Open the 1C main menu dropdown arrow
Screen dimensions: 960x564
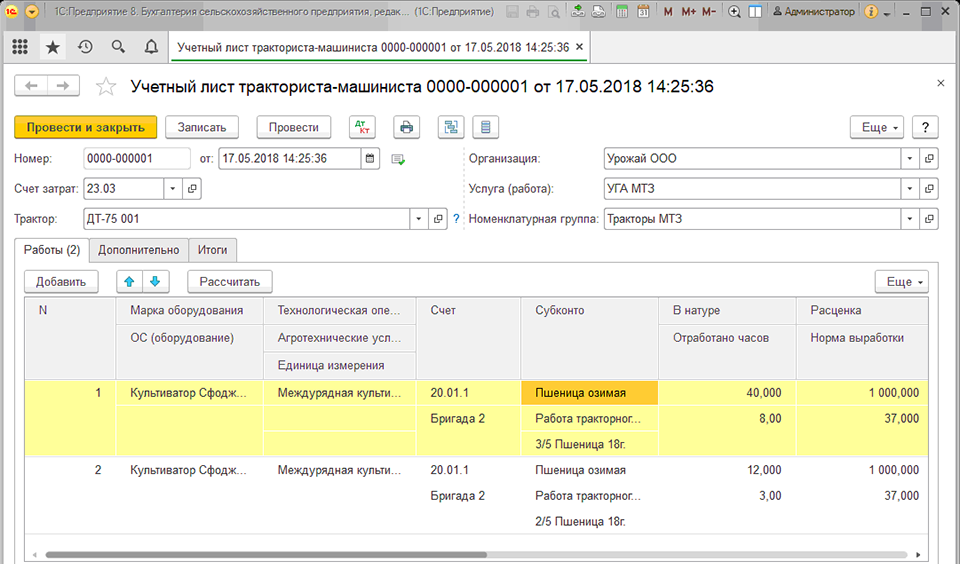tap(32, 12)
